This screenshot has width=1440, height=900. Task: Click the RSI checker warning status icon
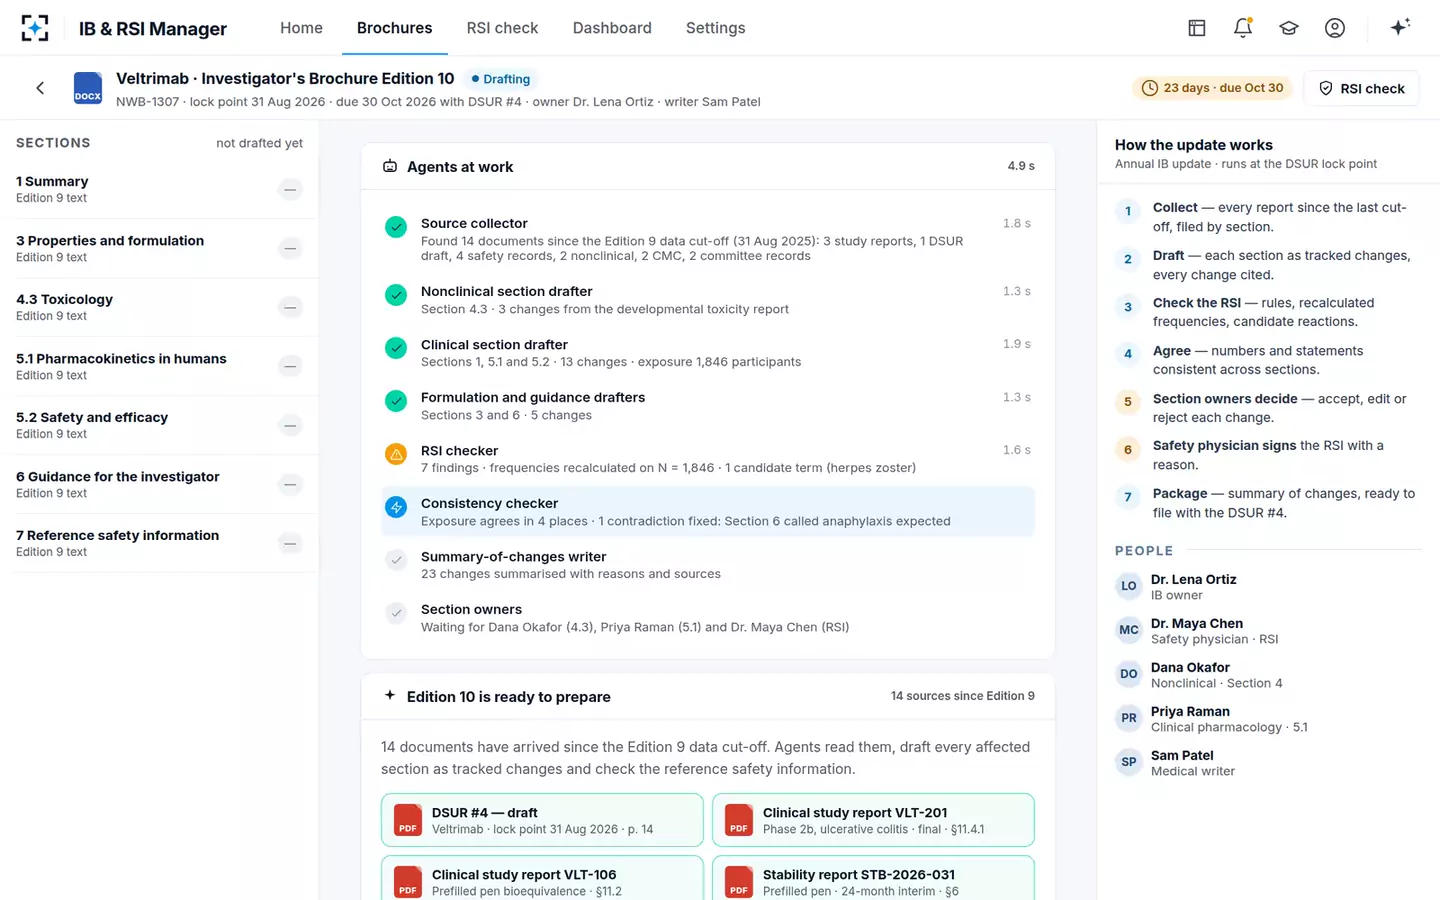pyautogui.click(x=396, y=454)
